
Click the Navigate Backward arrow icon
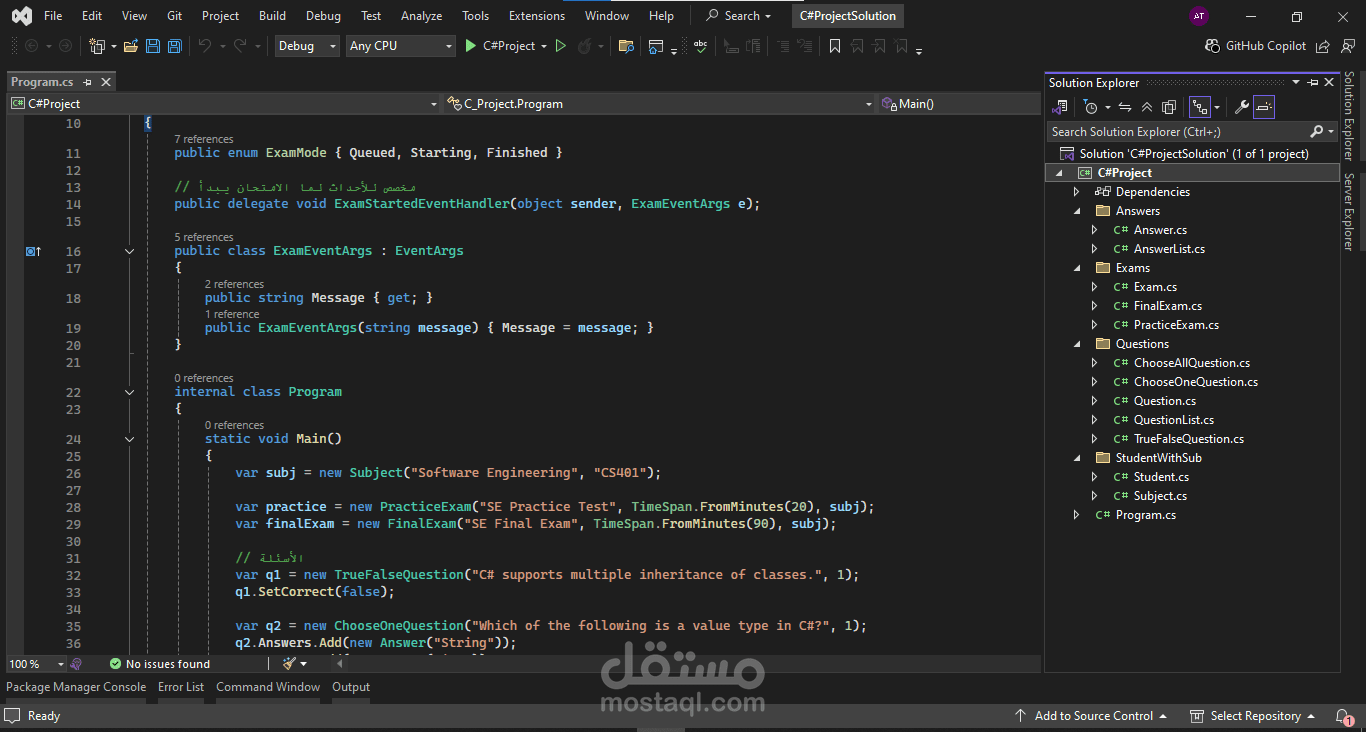(x=32, y=46)
